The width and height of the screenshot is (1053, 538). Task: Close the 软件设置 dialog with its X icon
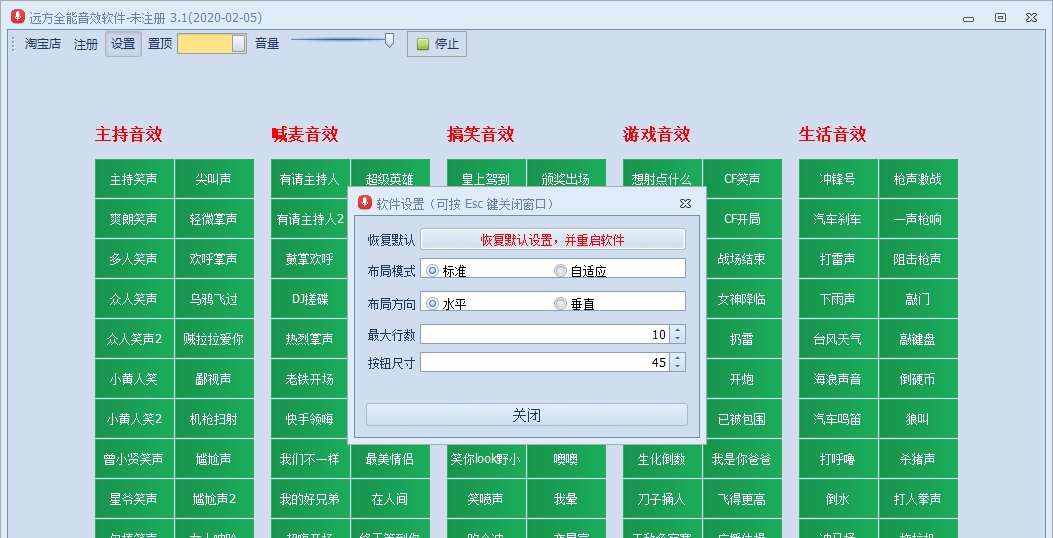point(685,204)
